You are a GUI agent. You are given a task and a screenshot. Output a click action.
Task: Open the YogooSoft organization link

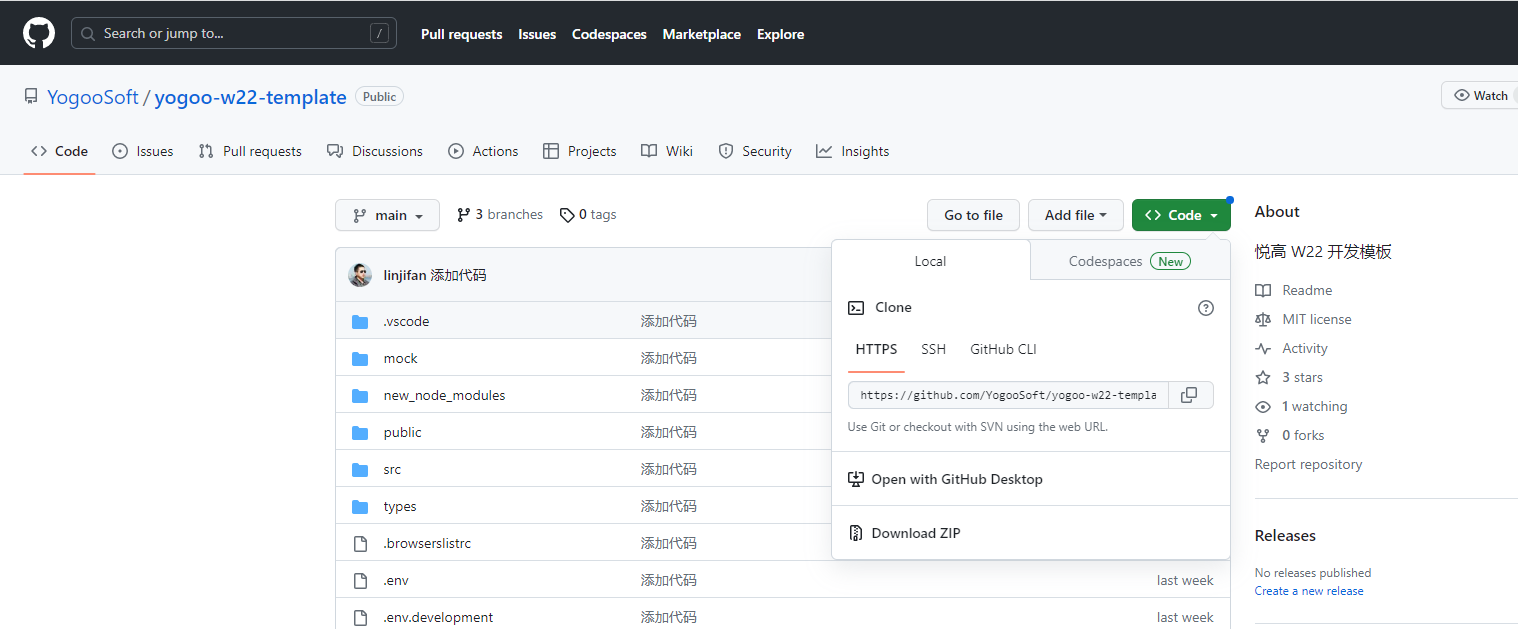click(x=92, y=96)
